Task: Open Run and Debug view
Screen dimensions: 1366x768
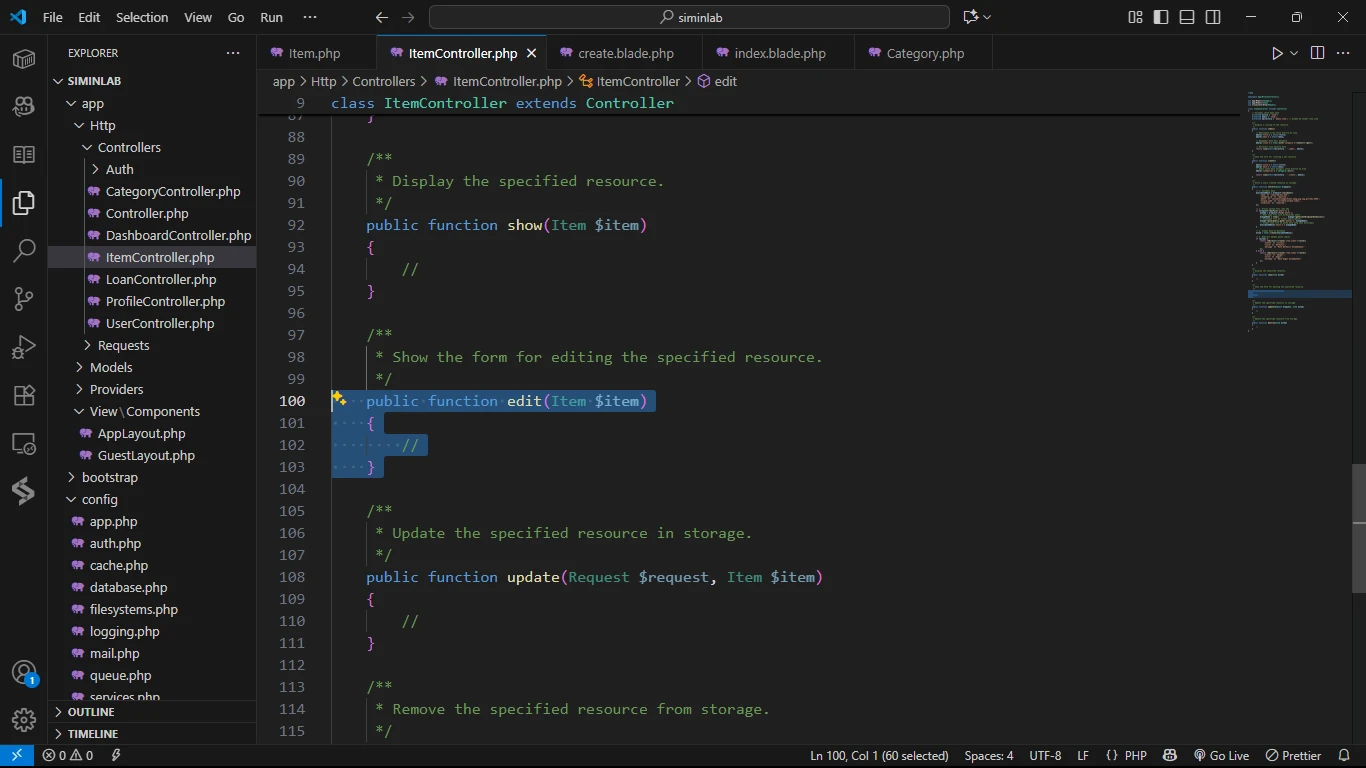Action: tap(24, 347)
